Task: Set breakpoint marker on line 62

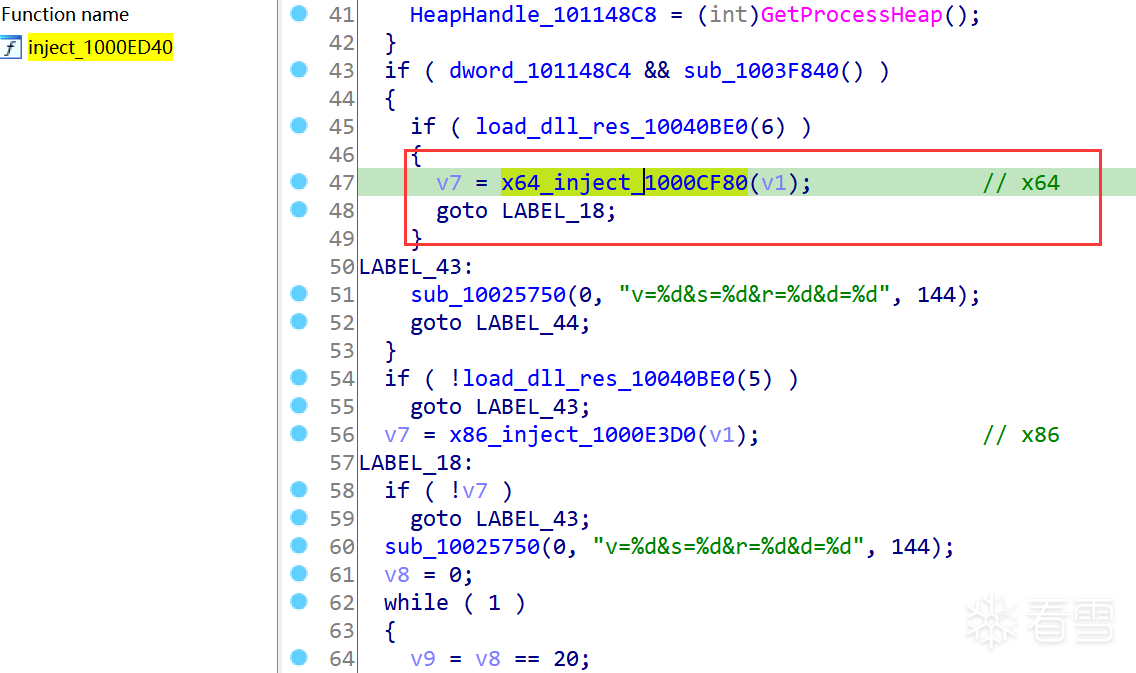Action: click(x=298, y=601)
